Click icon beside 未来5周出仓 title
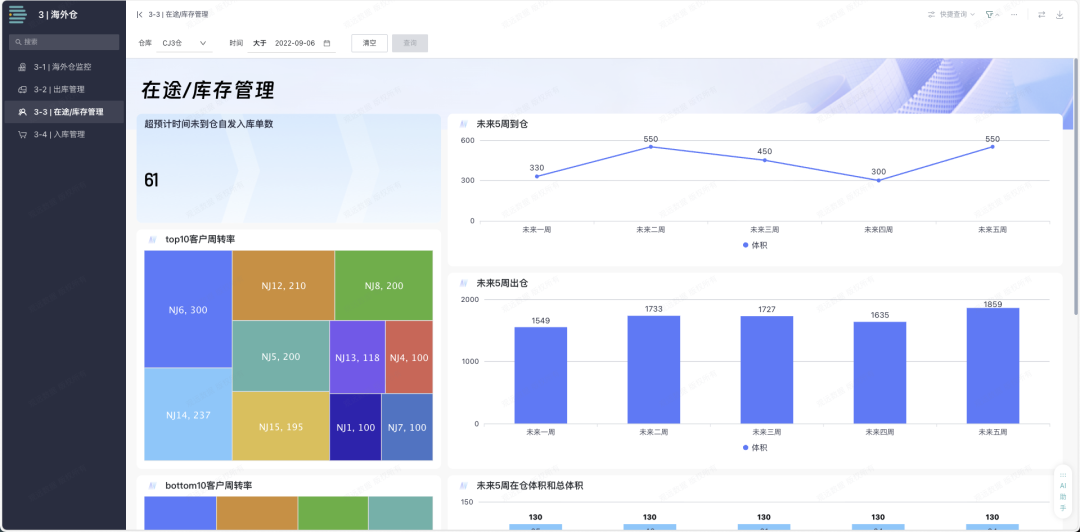This screenshot has width=1080, height=532. click(x=464, y=283)
